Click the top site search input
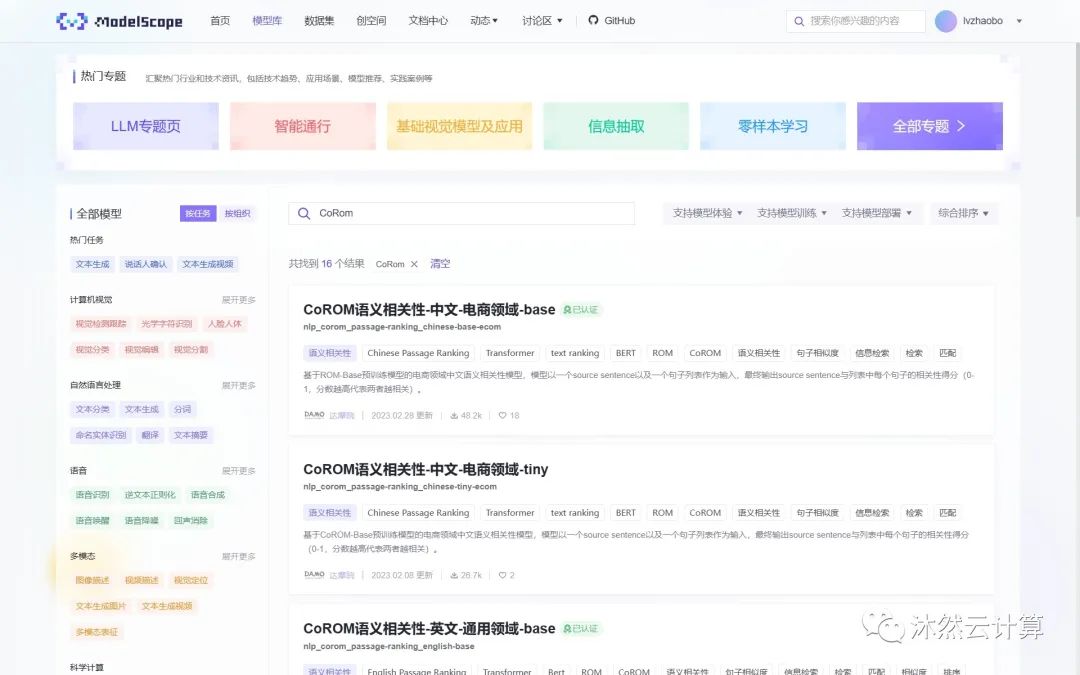Viewport: 1080px width, 675px height. pos(855,21)
